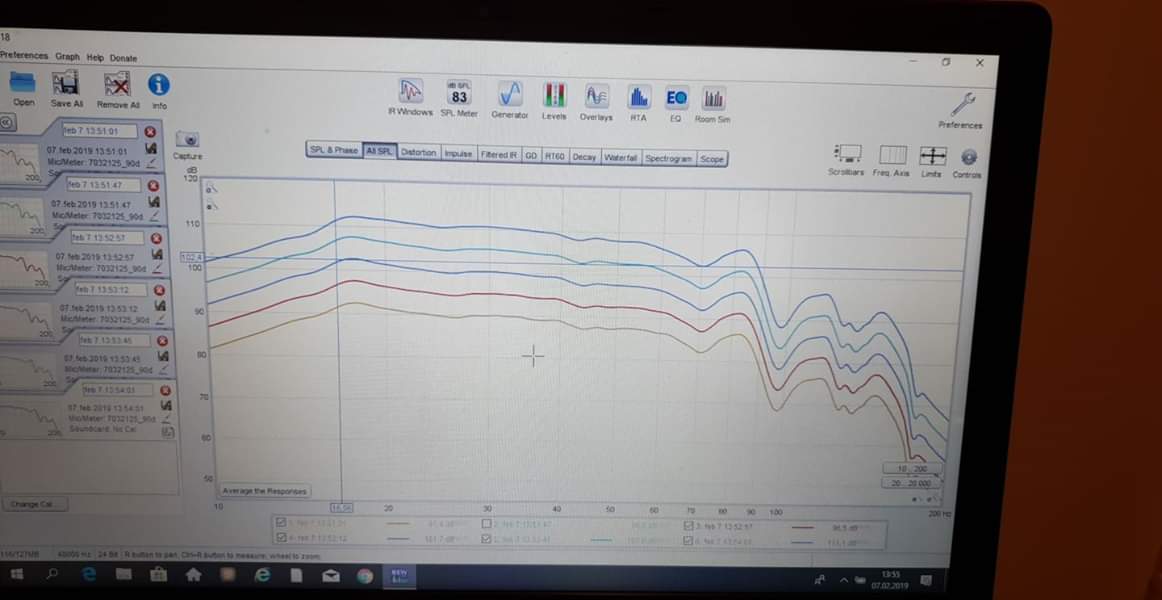Toggle the Freq. Axis icon
Image resolution: width=1162 pixels, height=600 pixels.
[893, 155]
